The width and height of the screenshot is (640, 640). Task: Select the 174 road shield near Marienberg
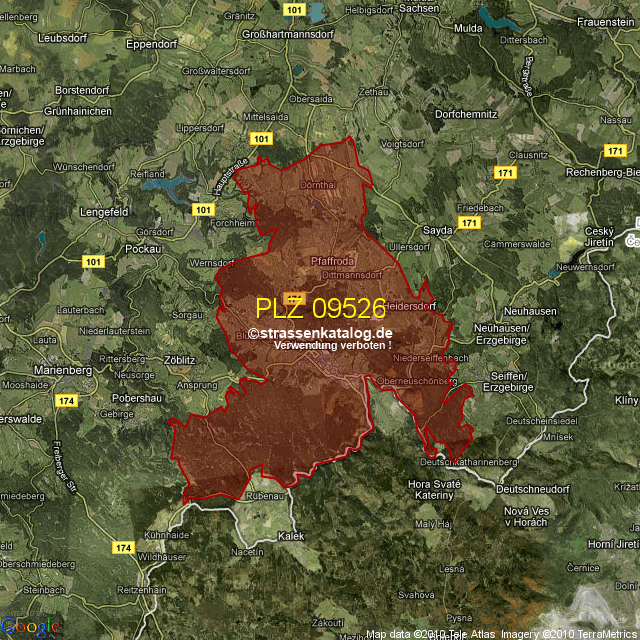(x=66, y=400)
